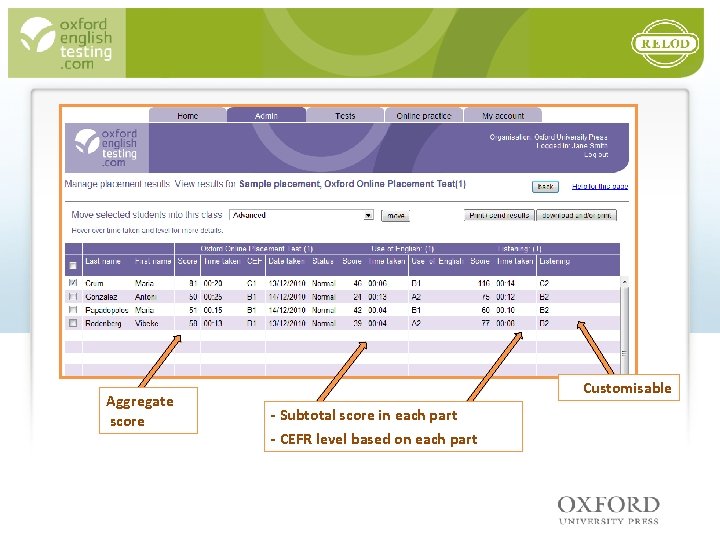
Task: Uncheck the checkbox for Crum row
Action: [x=73, y=283]
